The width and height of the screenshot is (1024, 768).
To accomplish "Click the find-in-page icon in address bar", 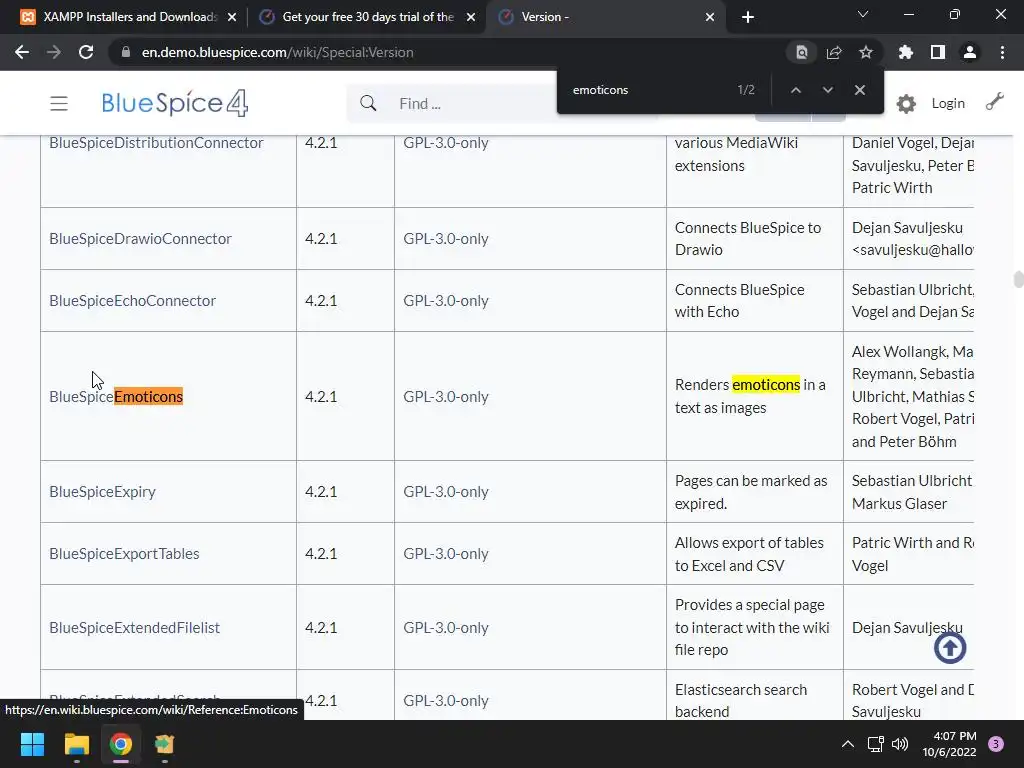I will pyautogui.click(x=802, y=52).
